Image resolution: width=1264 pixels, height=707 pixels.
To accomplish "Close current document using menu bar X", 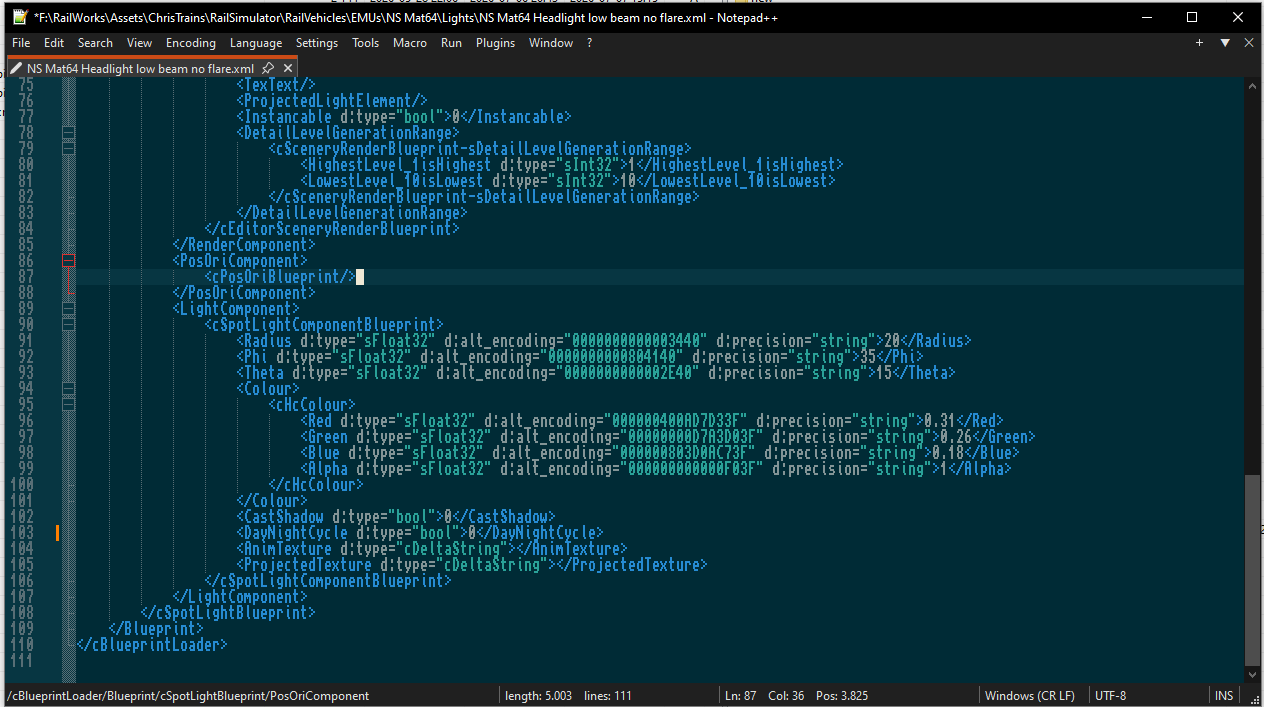I will (x=1249, y=43).
